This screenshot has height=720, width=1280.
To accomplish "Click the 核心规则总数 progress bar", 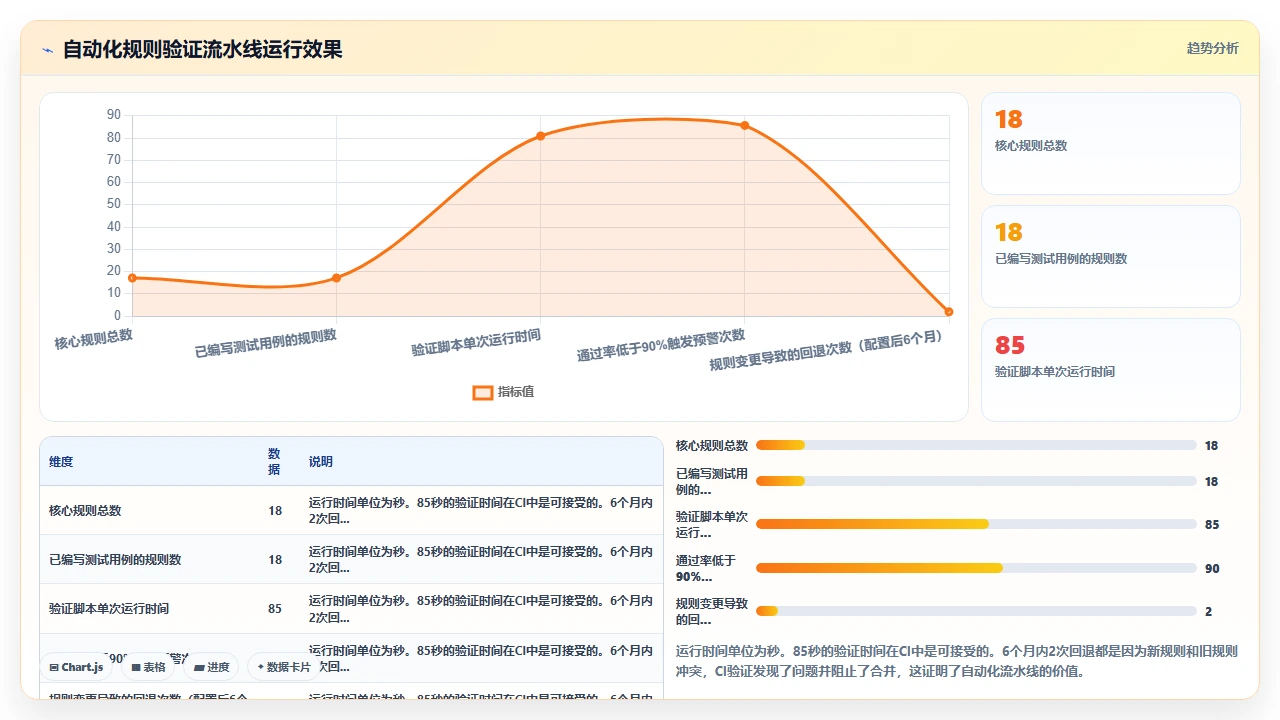I will click(x=976, y=446).
